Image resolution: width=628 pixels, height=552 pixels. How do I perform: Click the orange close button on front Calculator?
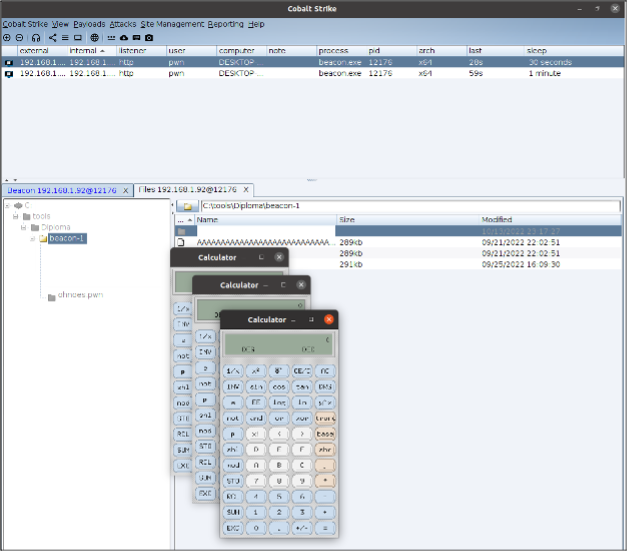point(329,320)
